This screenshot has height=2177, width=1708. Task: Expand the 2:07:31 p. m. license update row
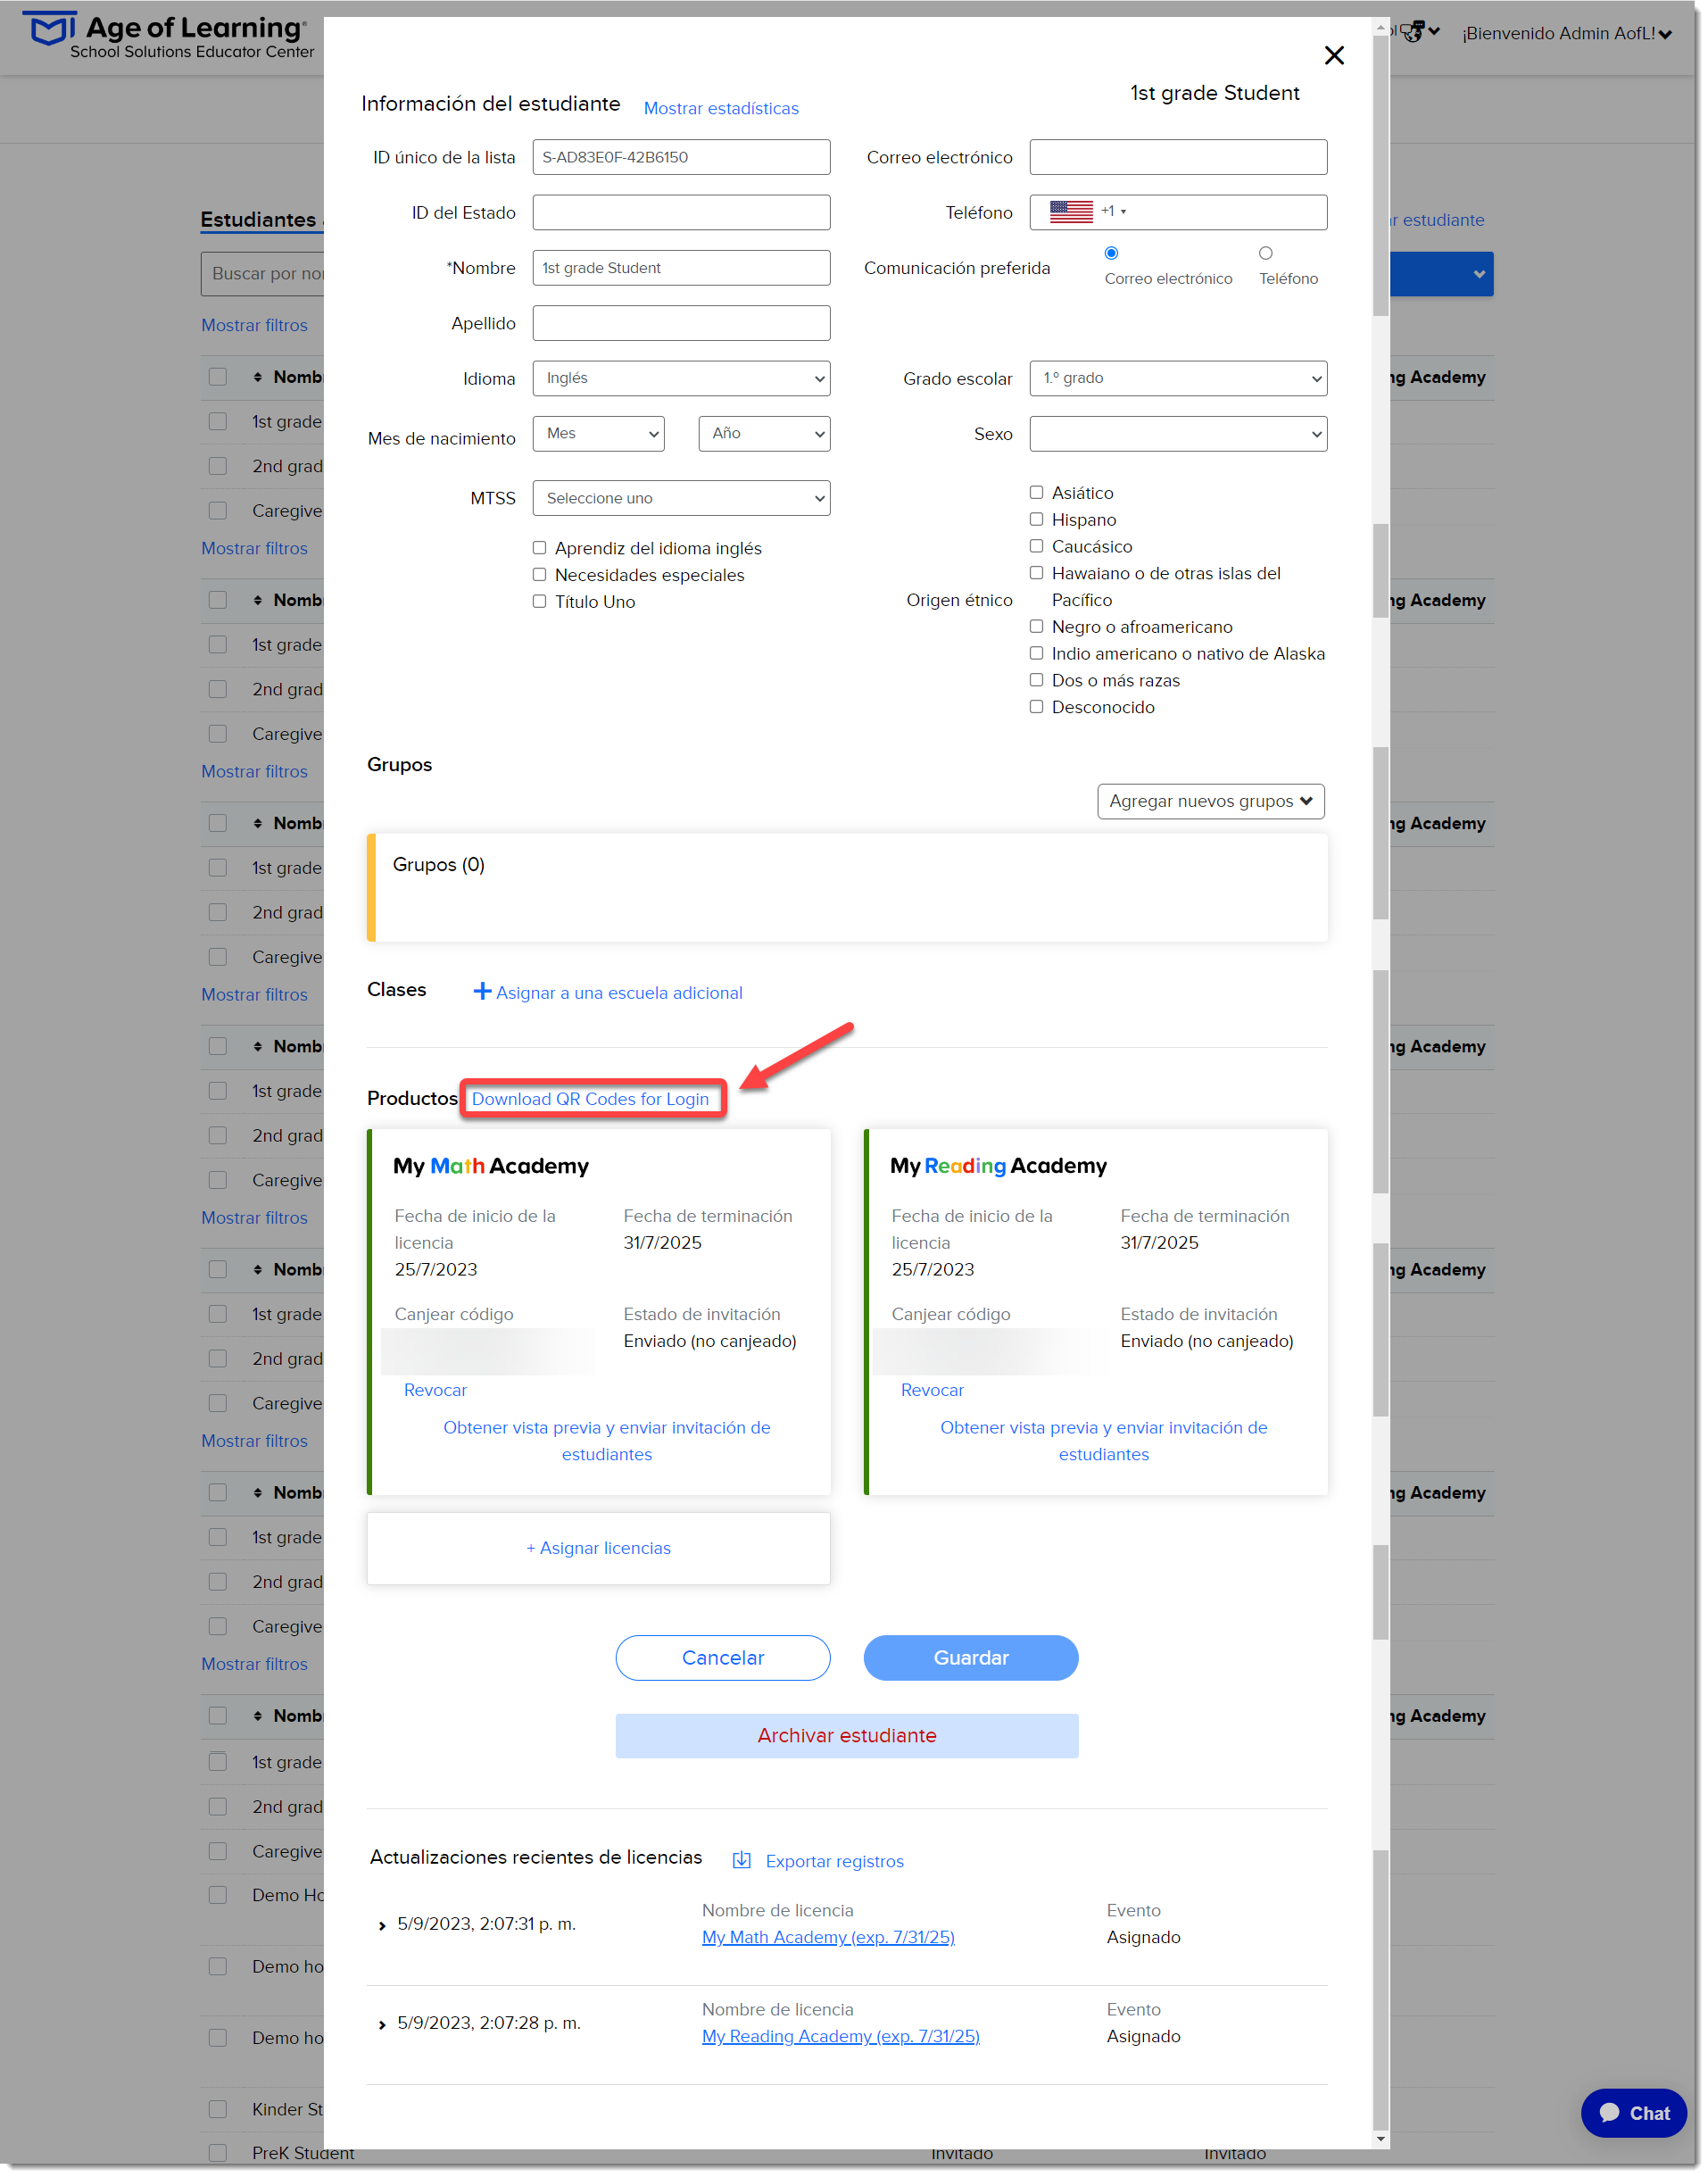382,1925
